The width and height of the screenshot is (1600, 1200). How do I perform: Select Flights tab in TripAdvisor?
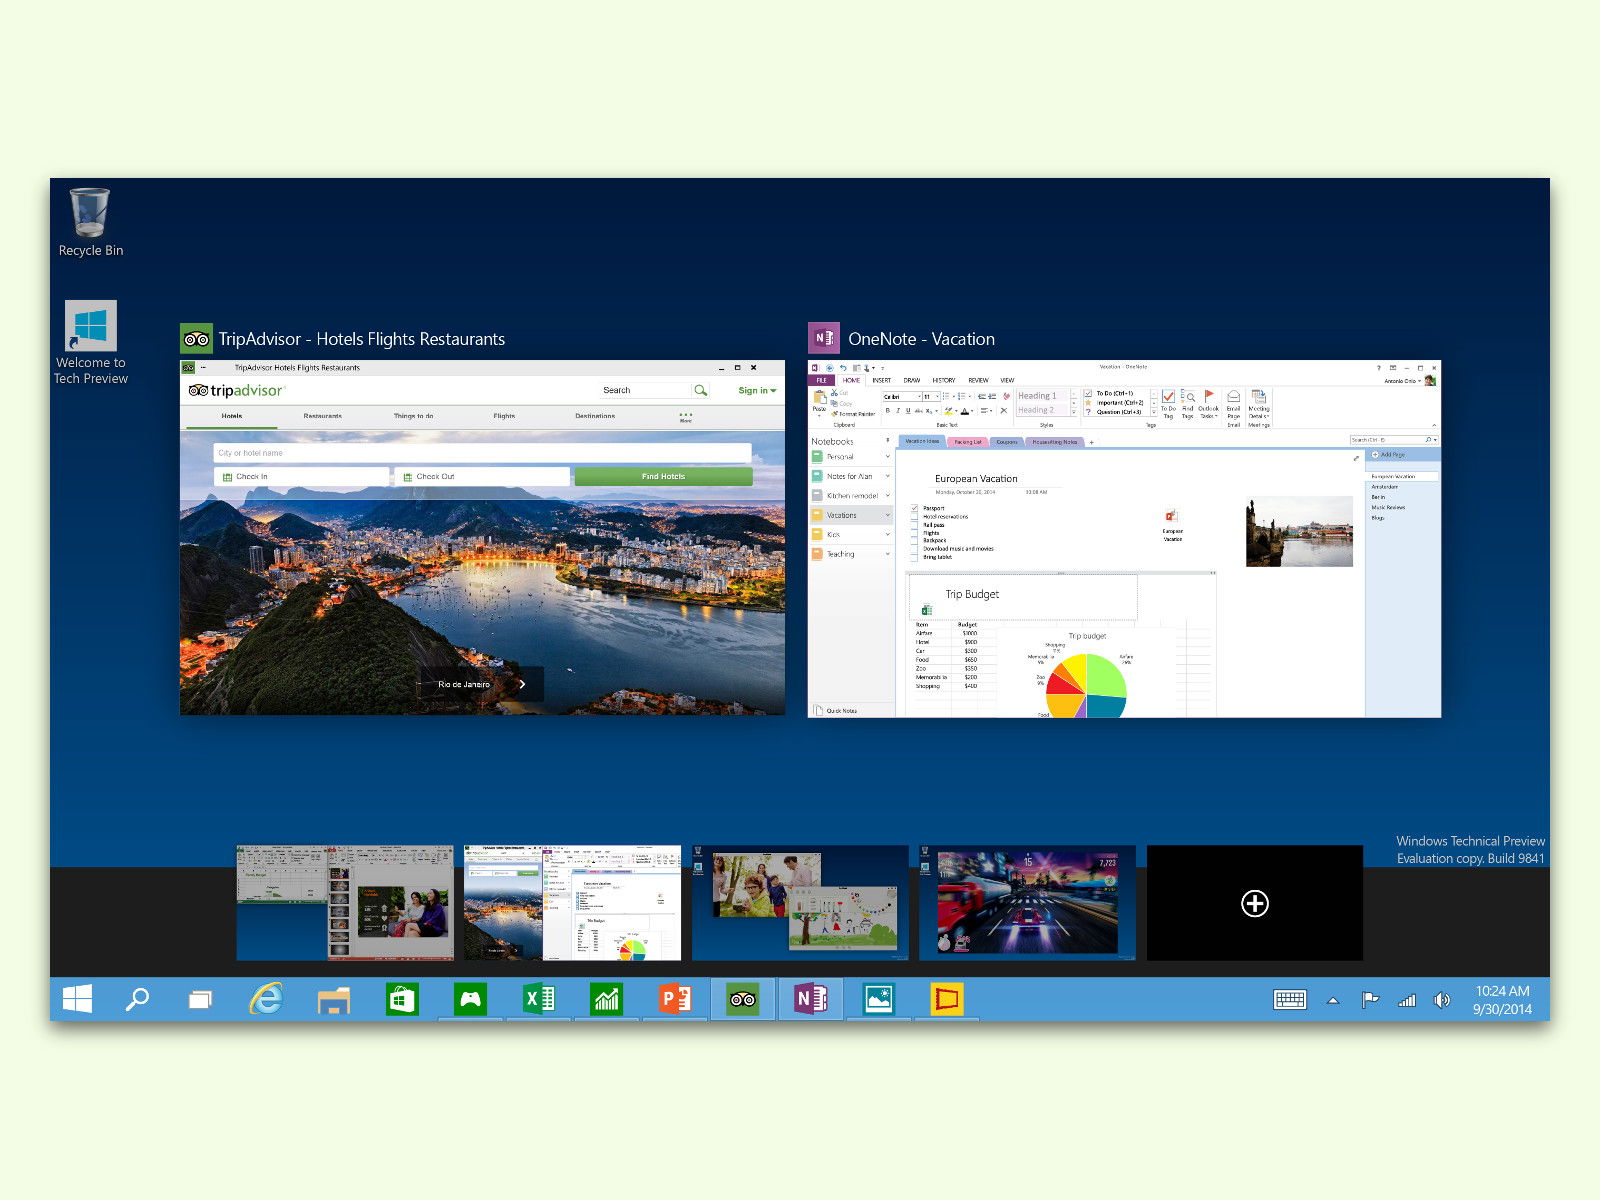(504, 416)
